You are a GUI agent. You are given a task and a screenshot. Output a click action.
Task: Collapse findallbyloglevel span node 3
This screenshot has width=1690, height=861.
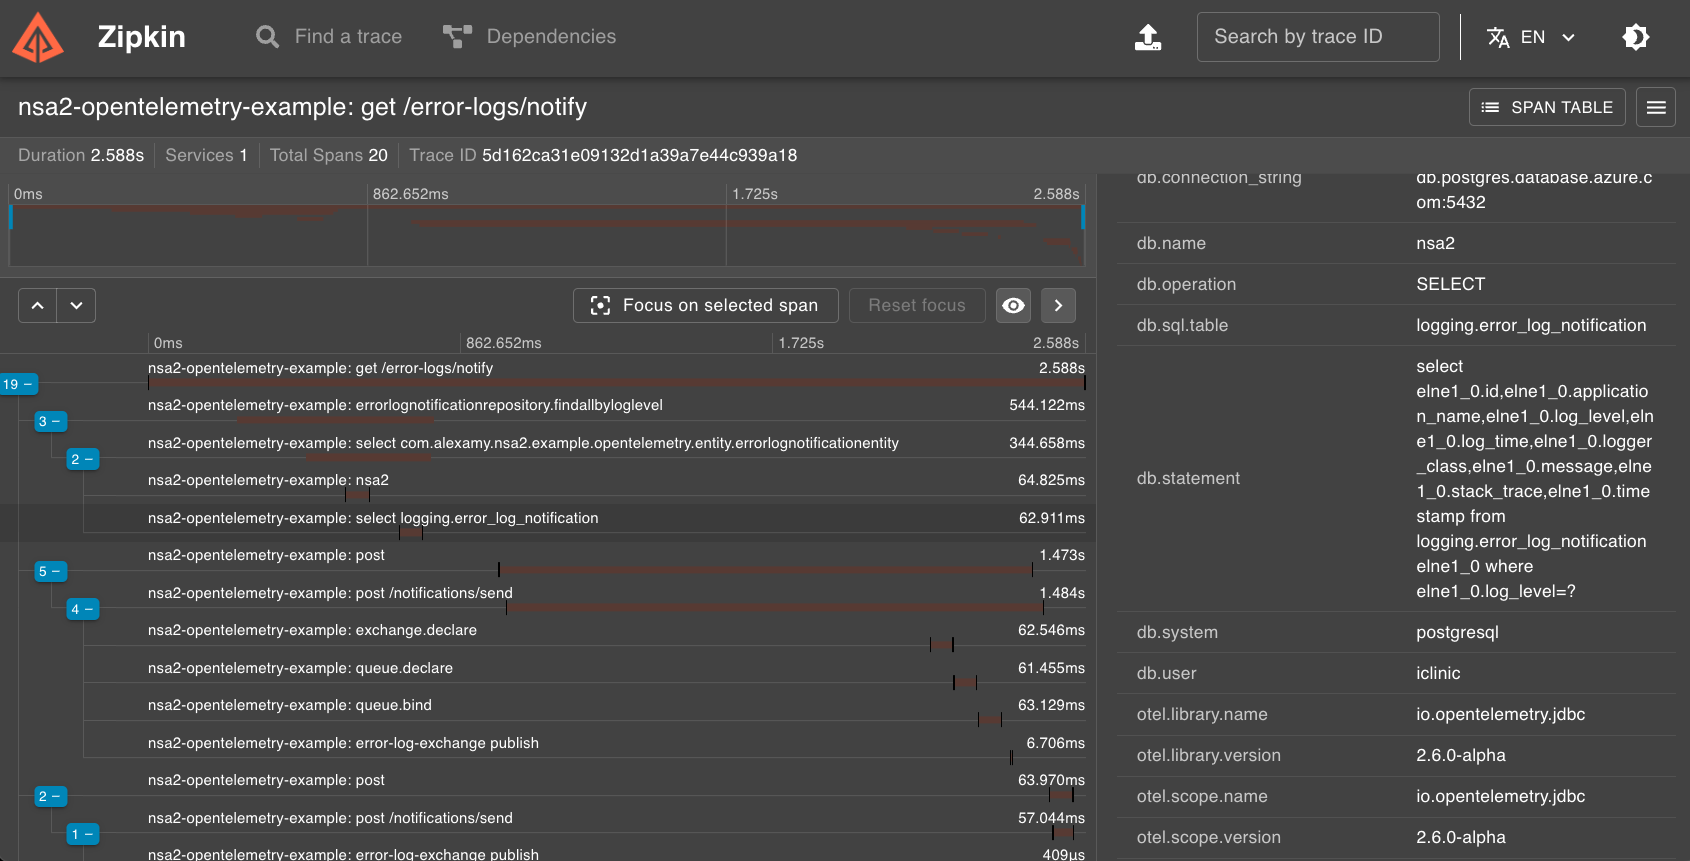[50, 421]
